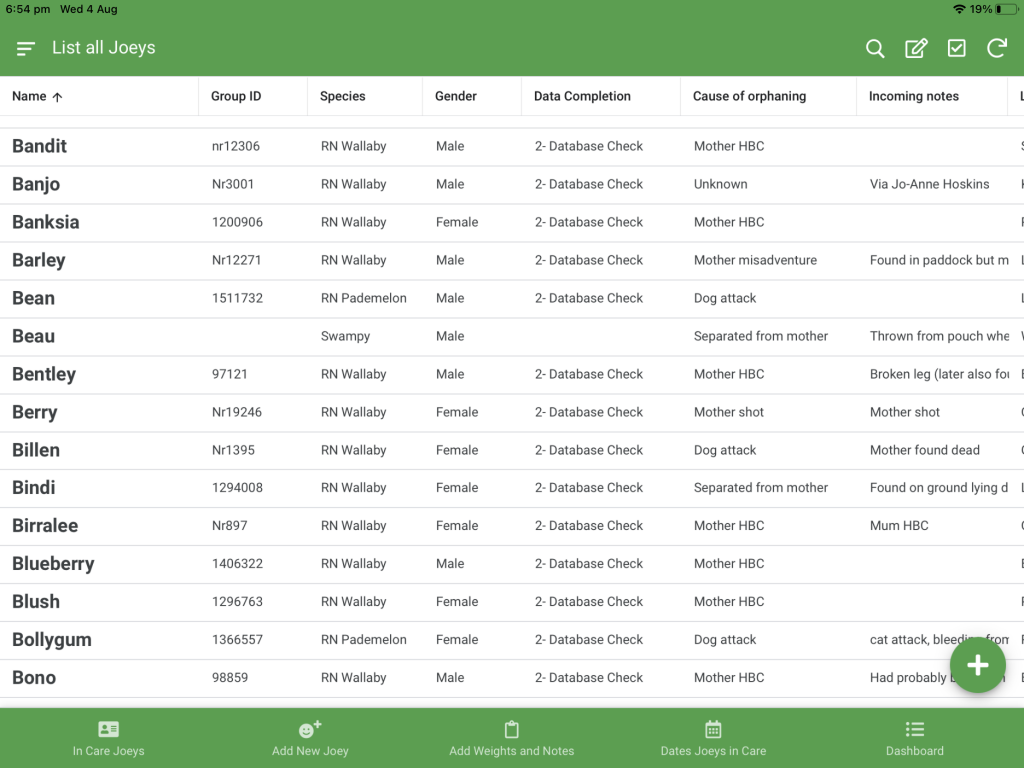Open Dates Joeys in Care tab
The width and height of the screenshot is (1024, 768).
(x=713, y=739)
